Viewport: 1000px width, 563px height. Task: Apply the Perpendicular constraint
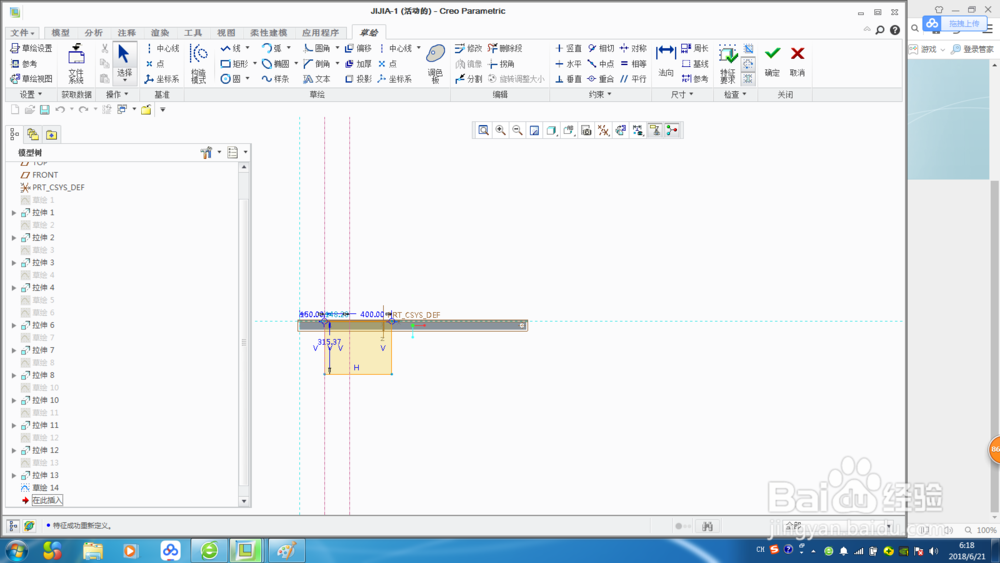click(568, 79)
